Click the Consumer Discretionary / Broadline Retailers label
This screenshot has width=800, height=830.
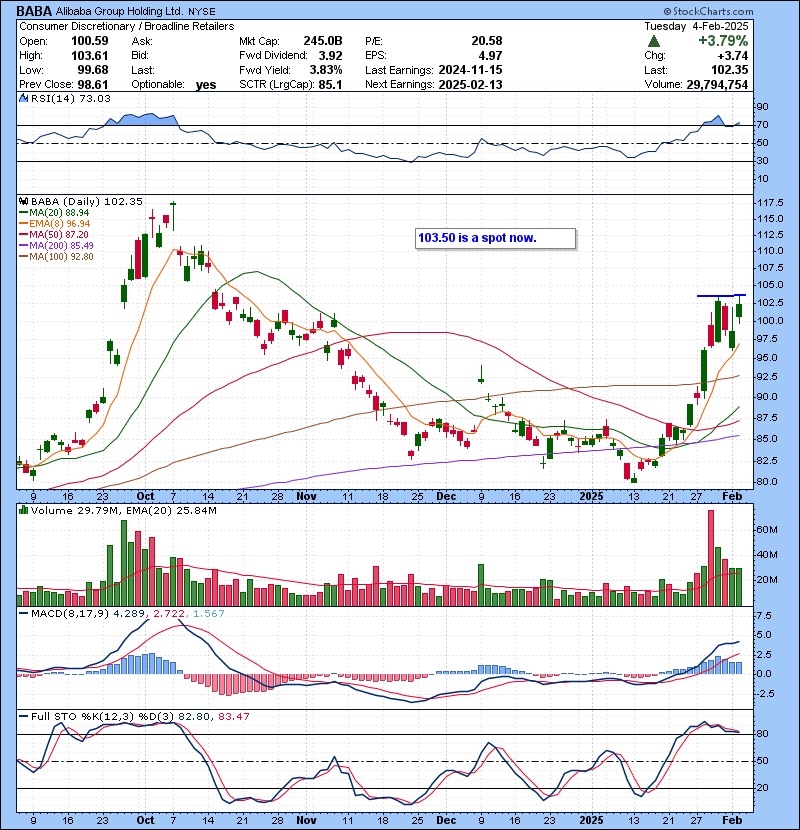pos(127,26)
